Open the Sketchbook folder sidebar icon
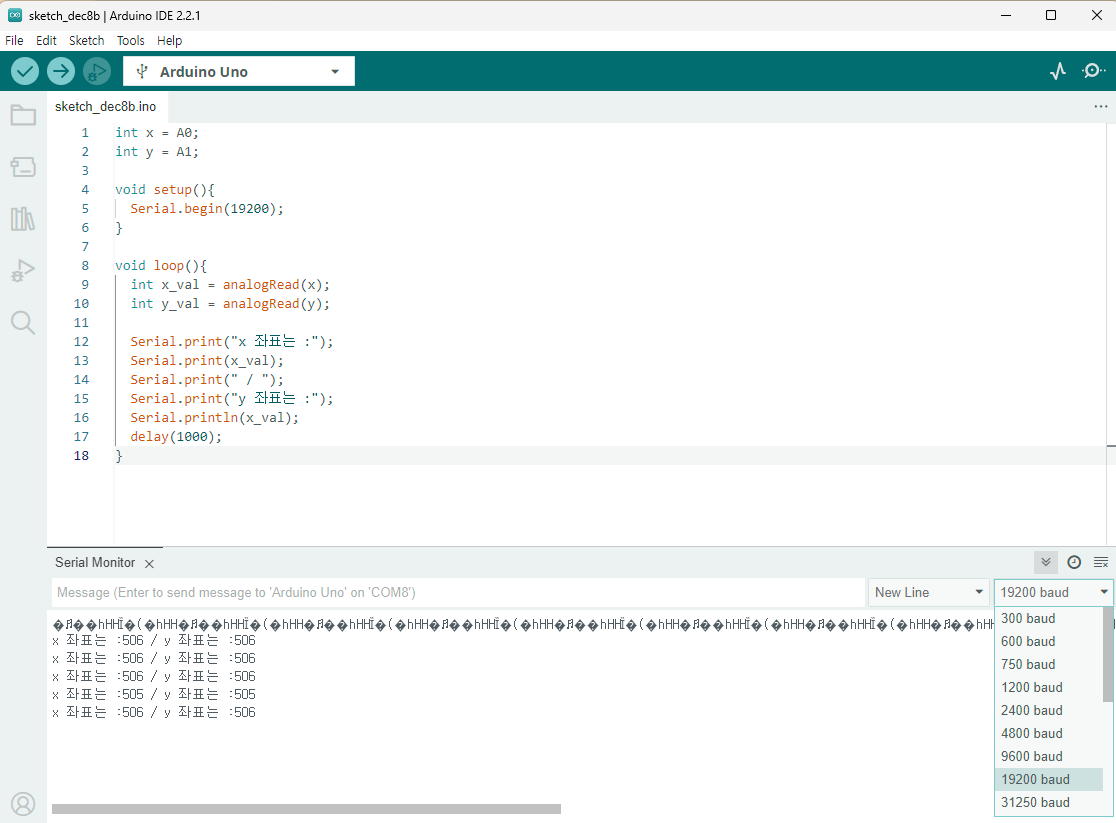 click(23, 115)
